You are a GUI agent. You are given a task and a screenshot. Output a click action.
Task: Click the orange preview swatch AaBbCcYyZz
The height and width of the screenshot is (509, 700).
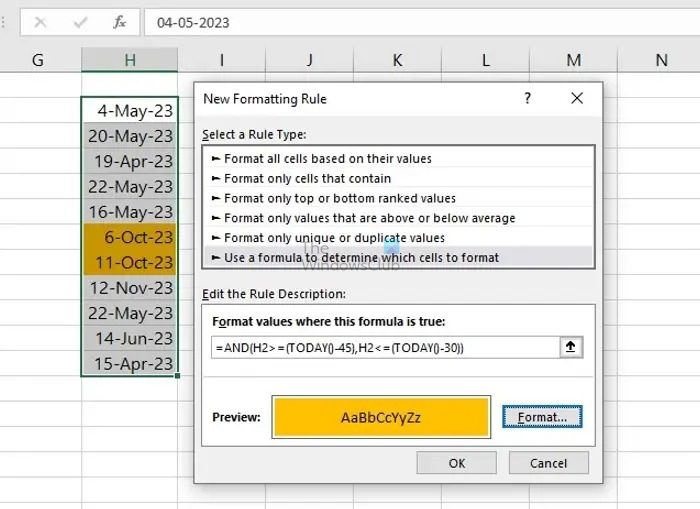coord(381,417)
